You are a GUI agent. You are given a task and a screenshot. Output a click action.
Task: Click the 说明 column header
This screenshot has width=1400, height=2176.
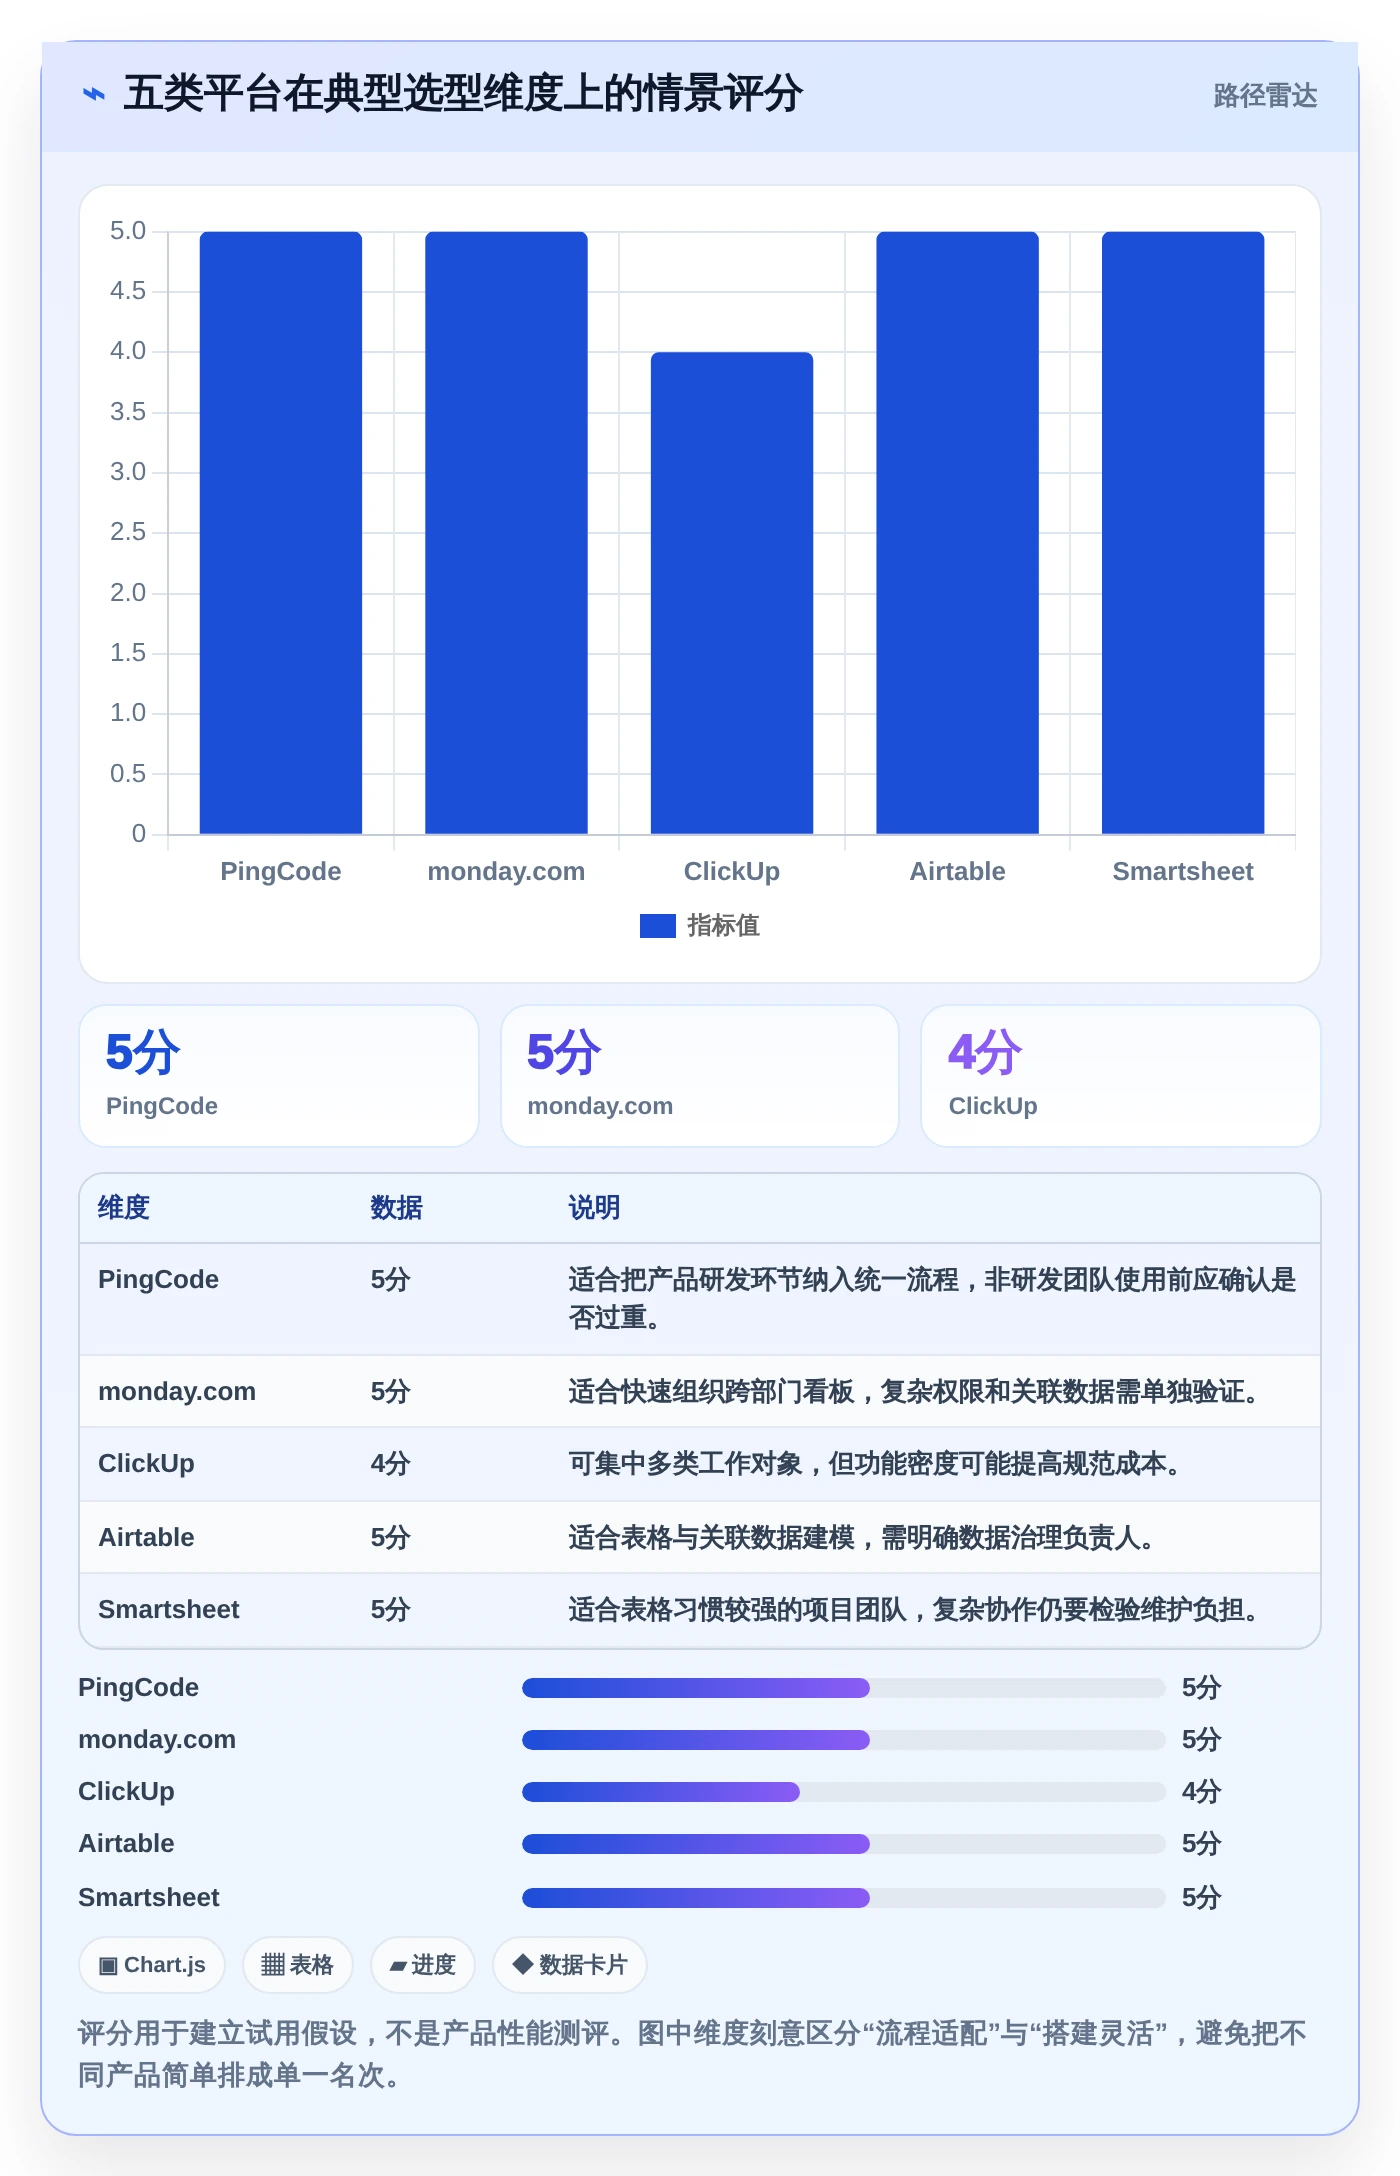click(595, 1208)
